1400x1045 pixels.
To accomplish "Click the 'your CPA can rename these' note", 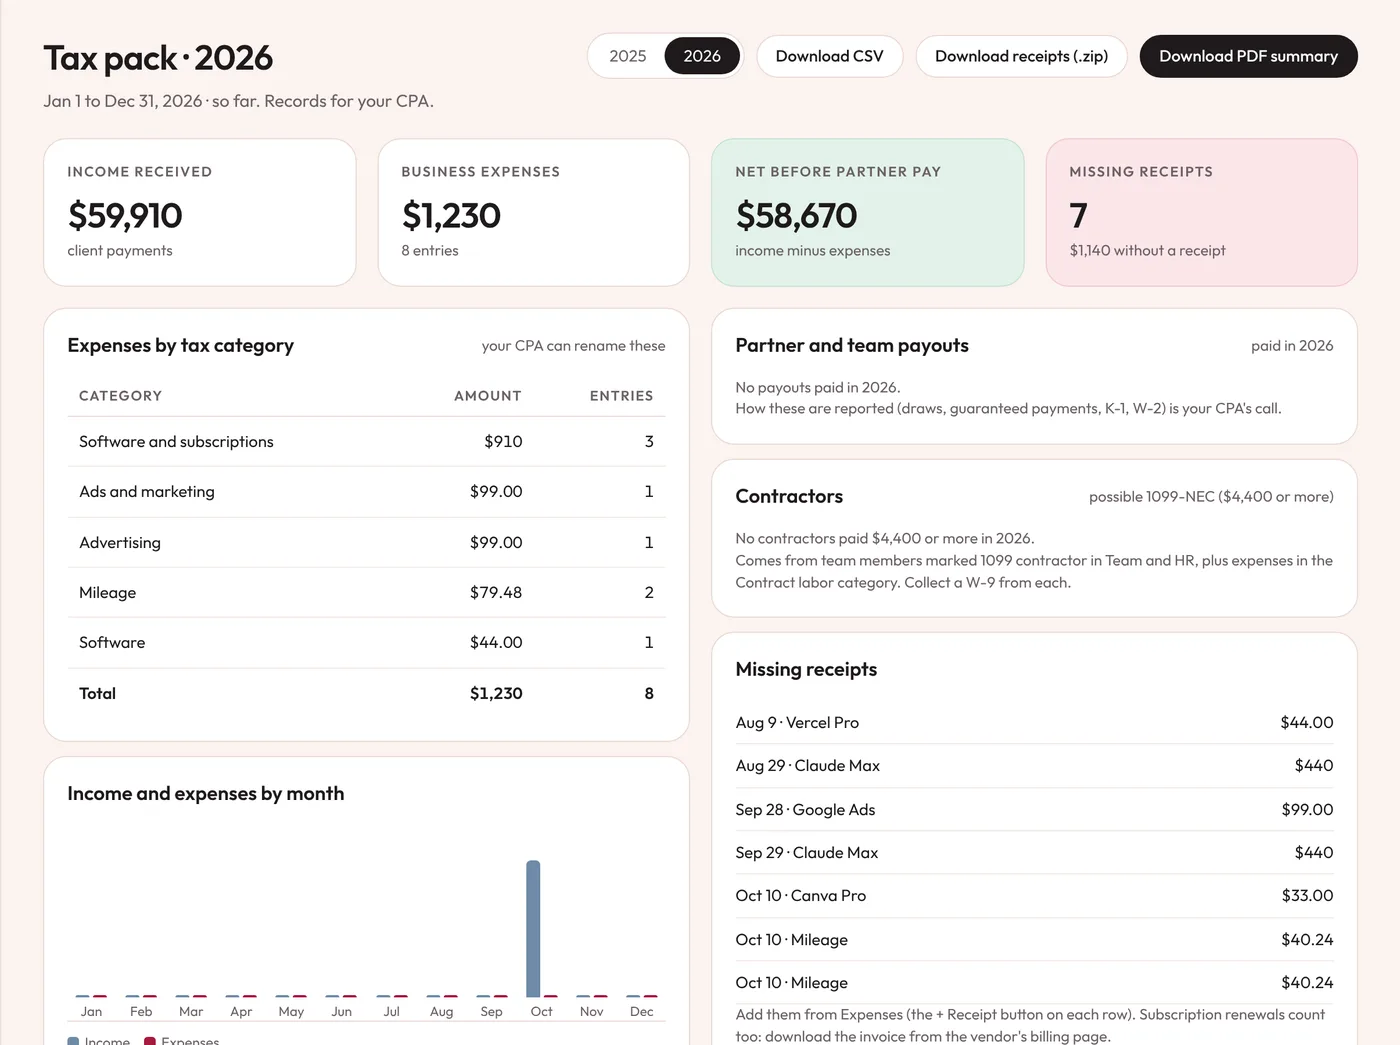I will pyautogui.click(x=573, y=346).
